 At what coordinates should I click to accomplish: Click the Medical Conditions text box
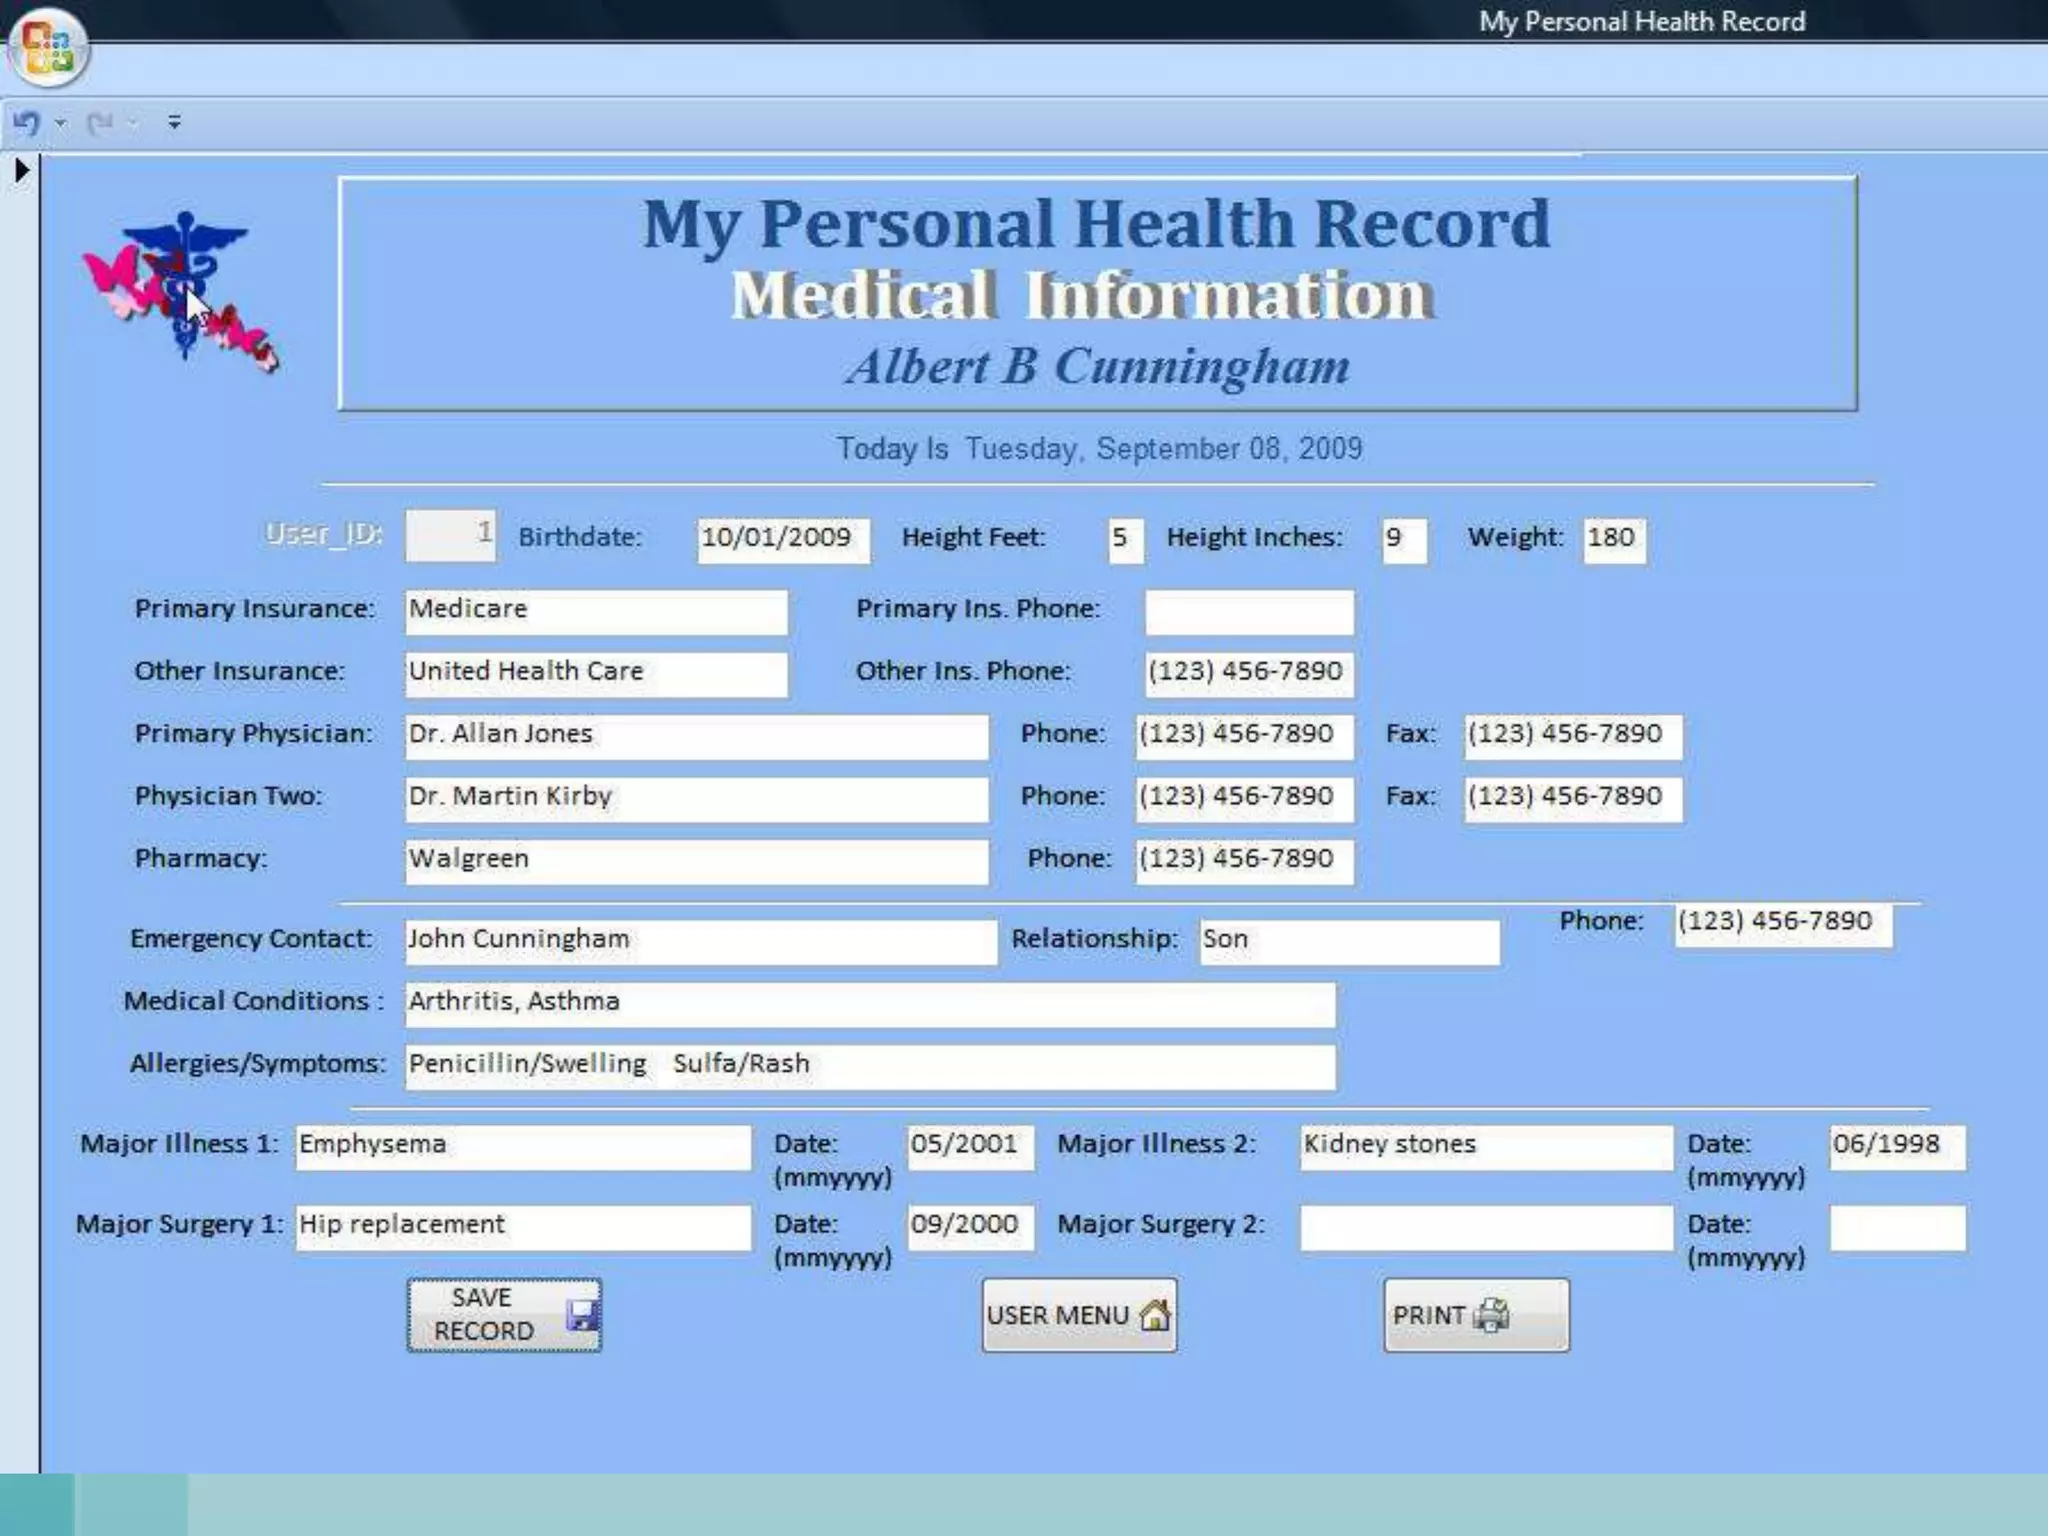(x=869, y=1003)
